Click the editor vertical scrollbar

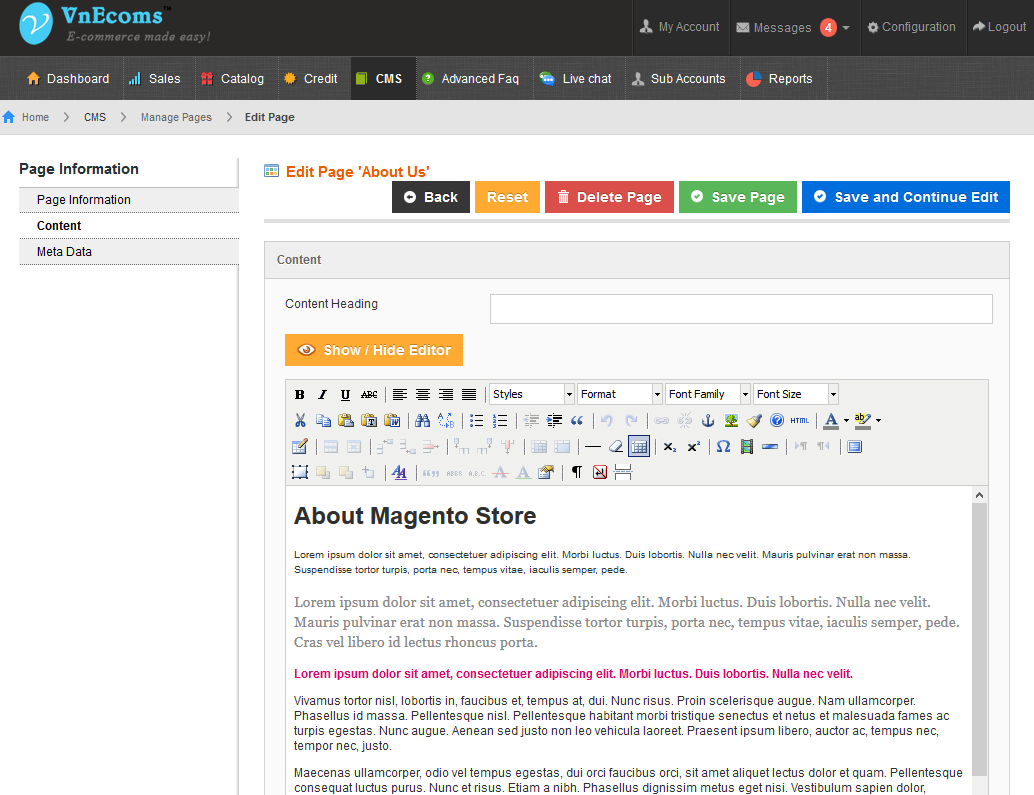click(979, 639)
